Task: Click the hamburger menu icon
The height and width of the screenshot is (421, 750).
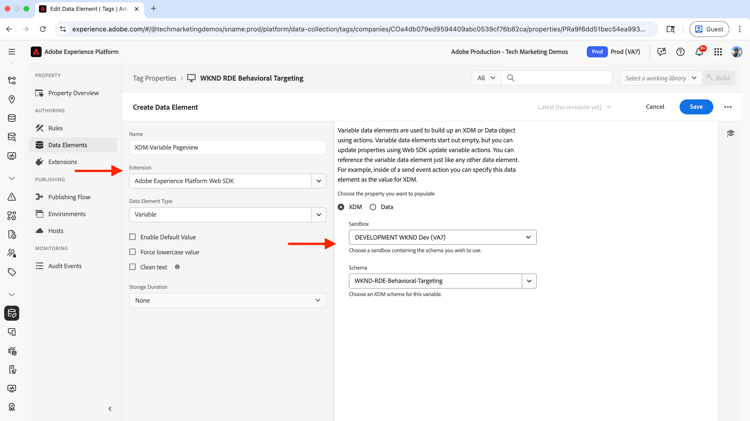Action: coord(12,52)
